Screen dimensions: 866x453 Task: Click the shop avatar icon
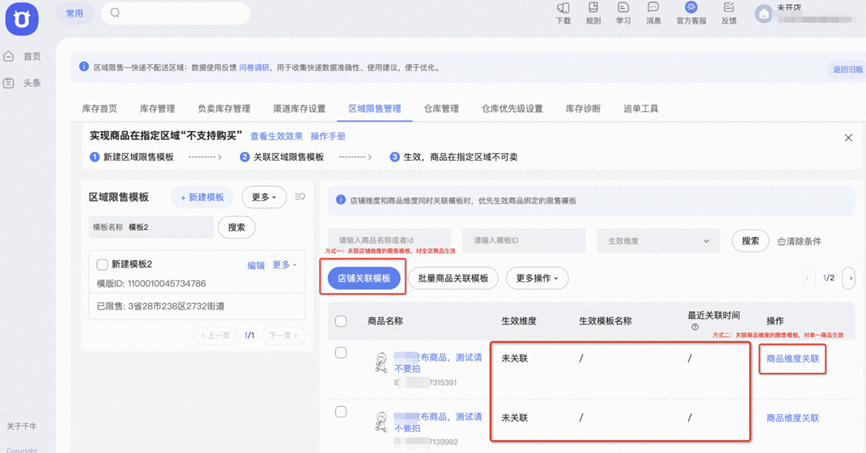(764, 14)
